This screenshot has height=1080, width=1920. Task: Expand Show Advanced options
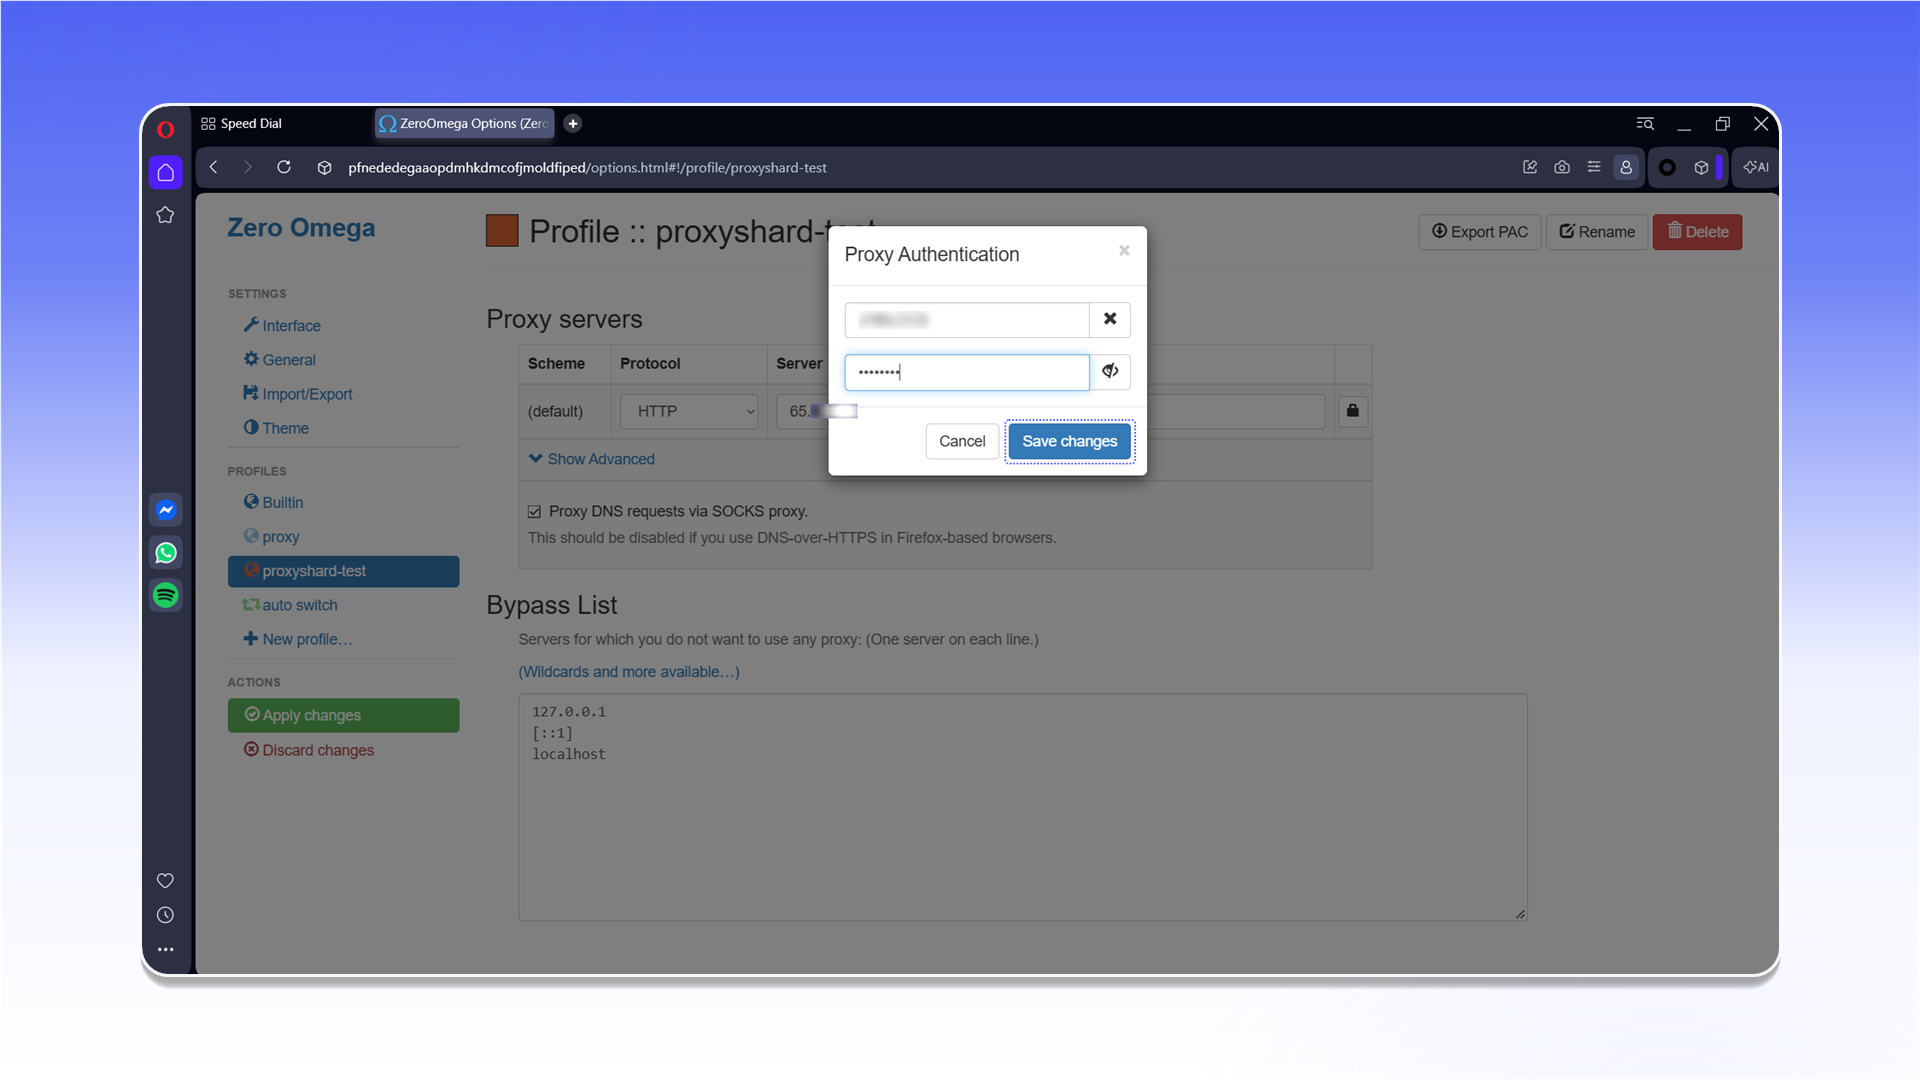point(592,459)
